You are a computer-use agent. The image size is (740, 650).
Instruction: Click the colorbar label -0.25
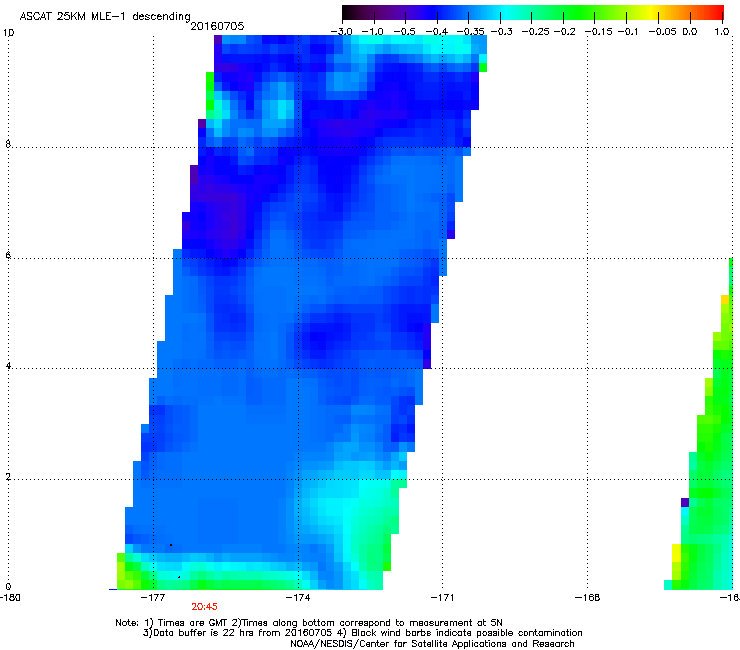coord(535,31)
